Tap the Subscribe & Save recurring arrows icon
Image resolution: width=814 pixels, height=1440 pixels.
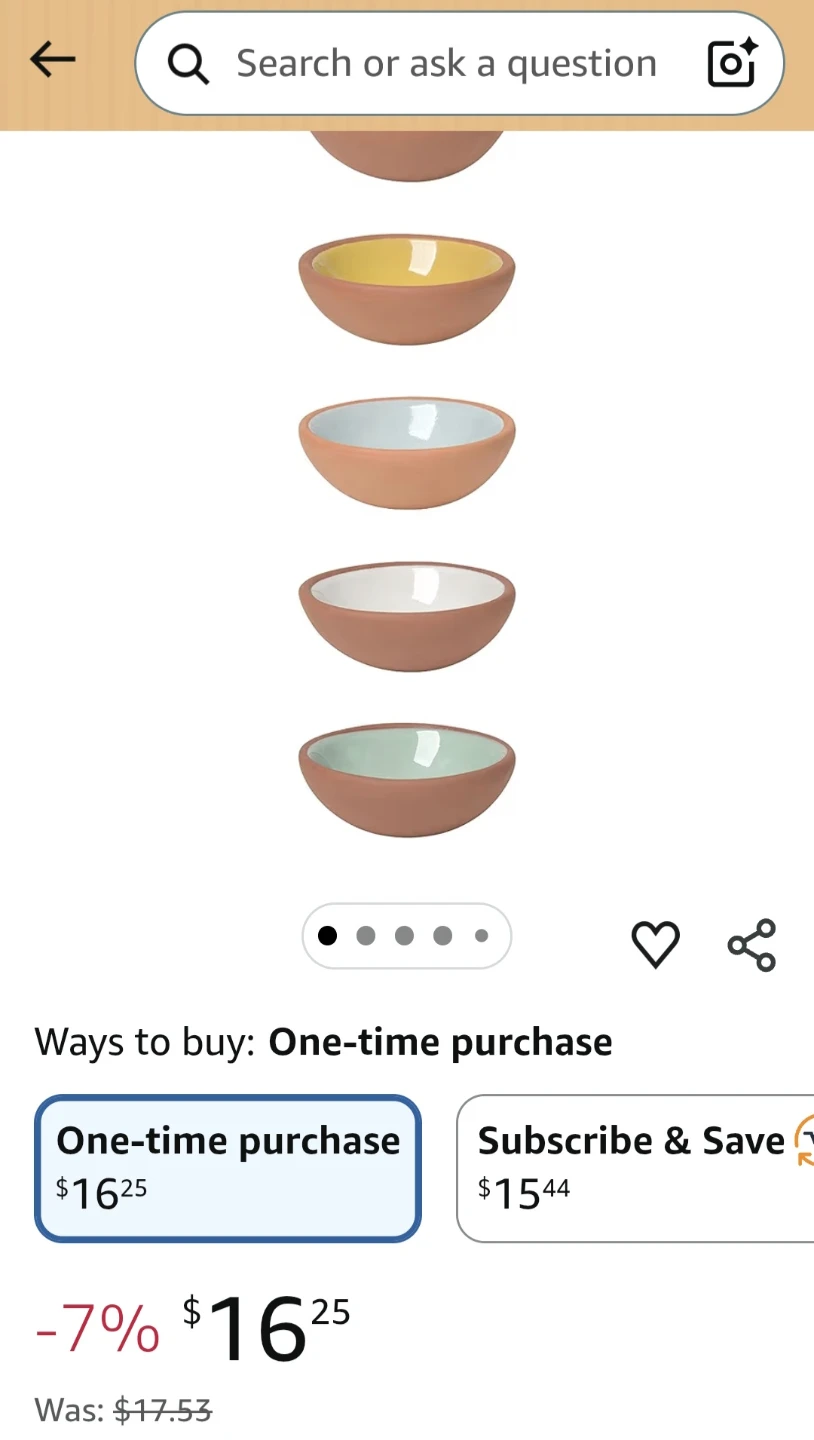804,1141
